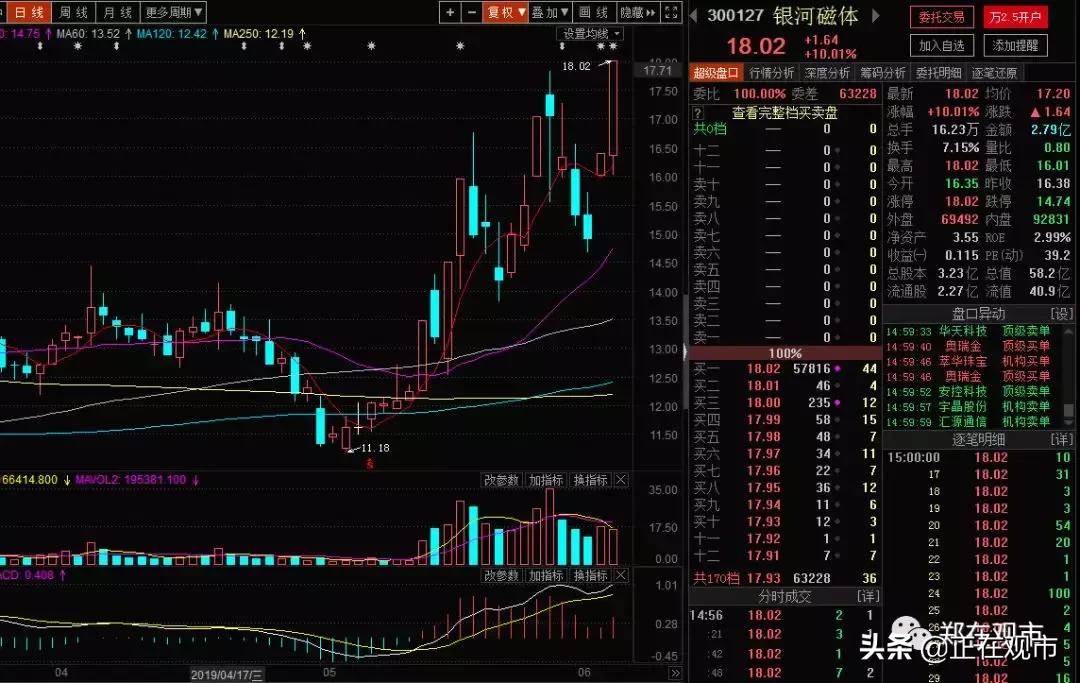The image size is (1080, 683).
Task: Zoom out of chart using minus icon
Action: (470, 13)
